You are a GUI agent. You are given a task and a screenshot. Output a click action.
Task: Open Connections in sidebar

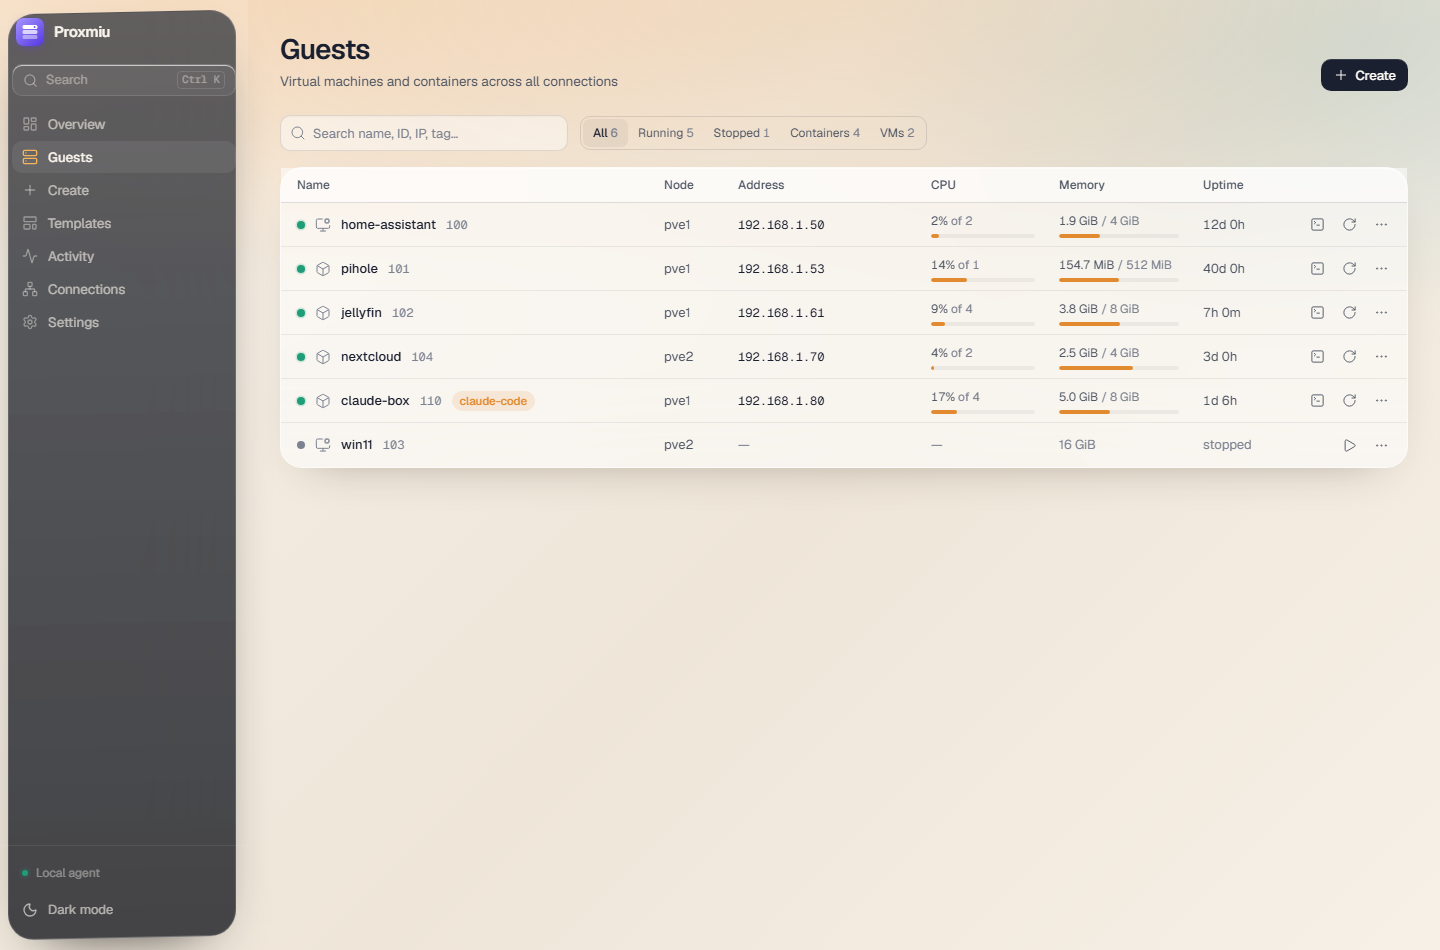pos(122,289)
